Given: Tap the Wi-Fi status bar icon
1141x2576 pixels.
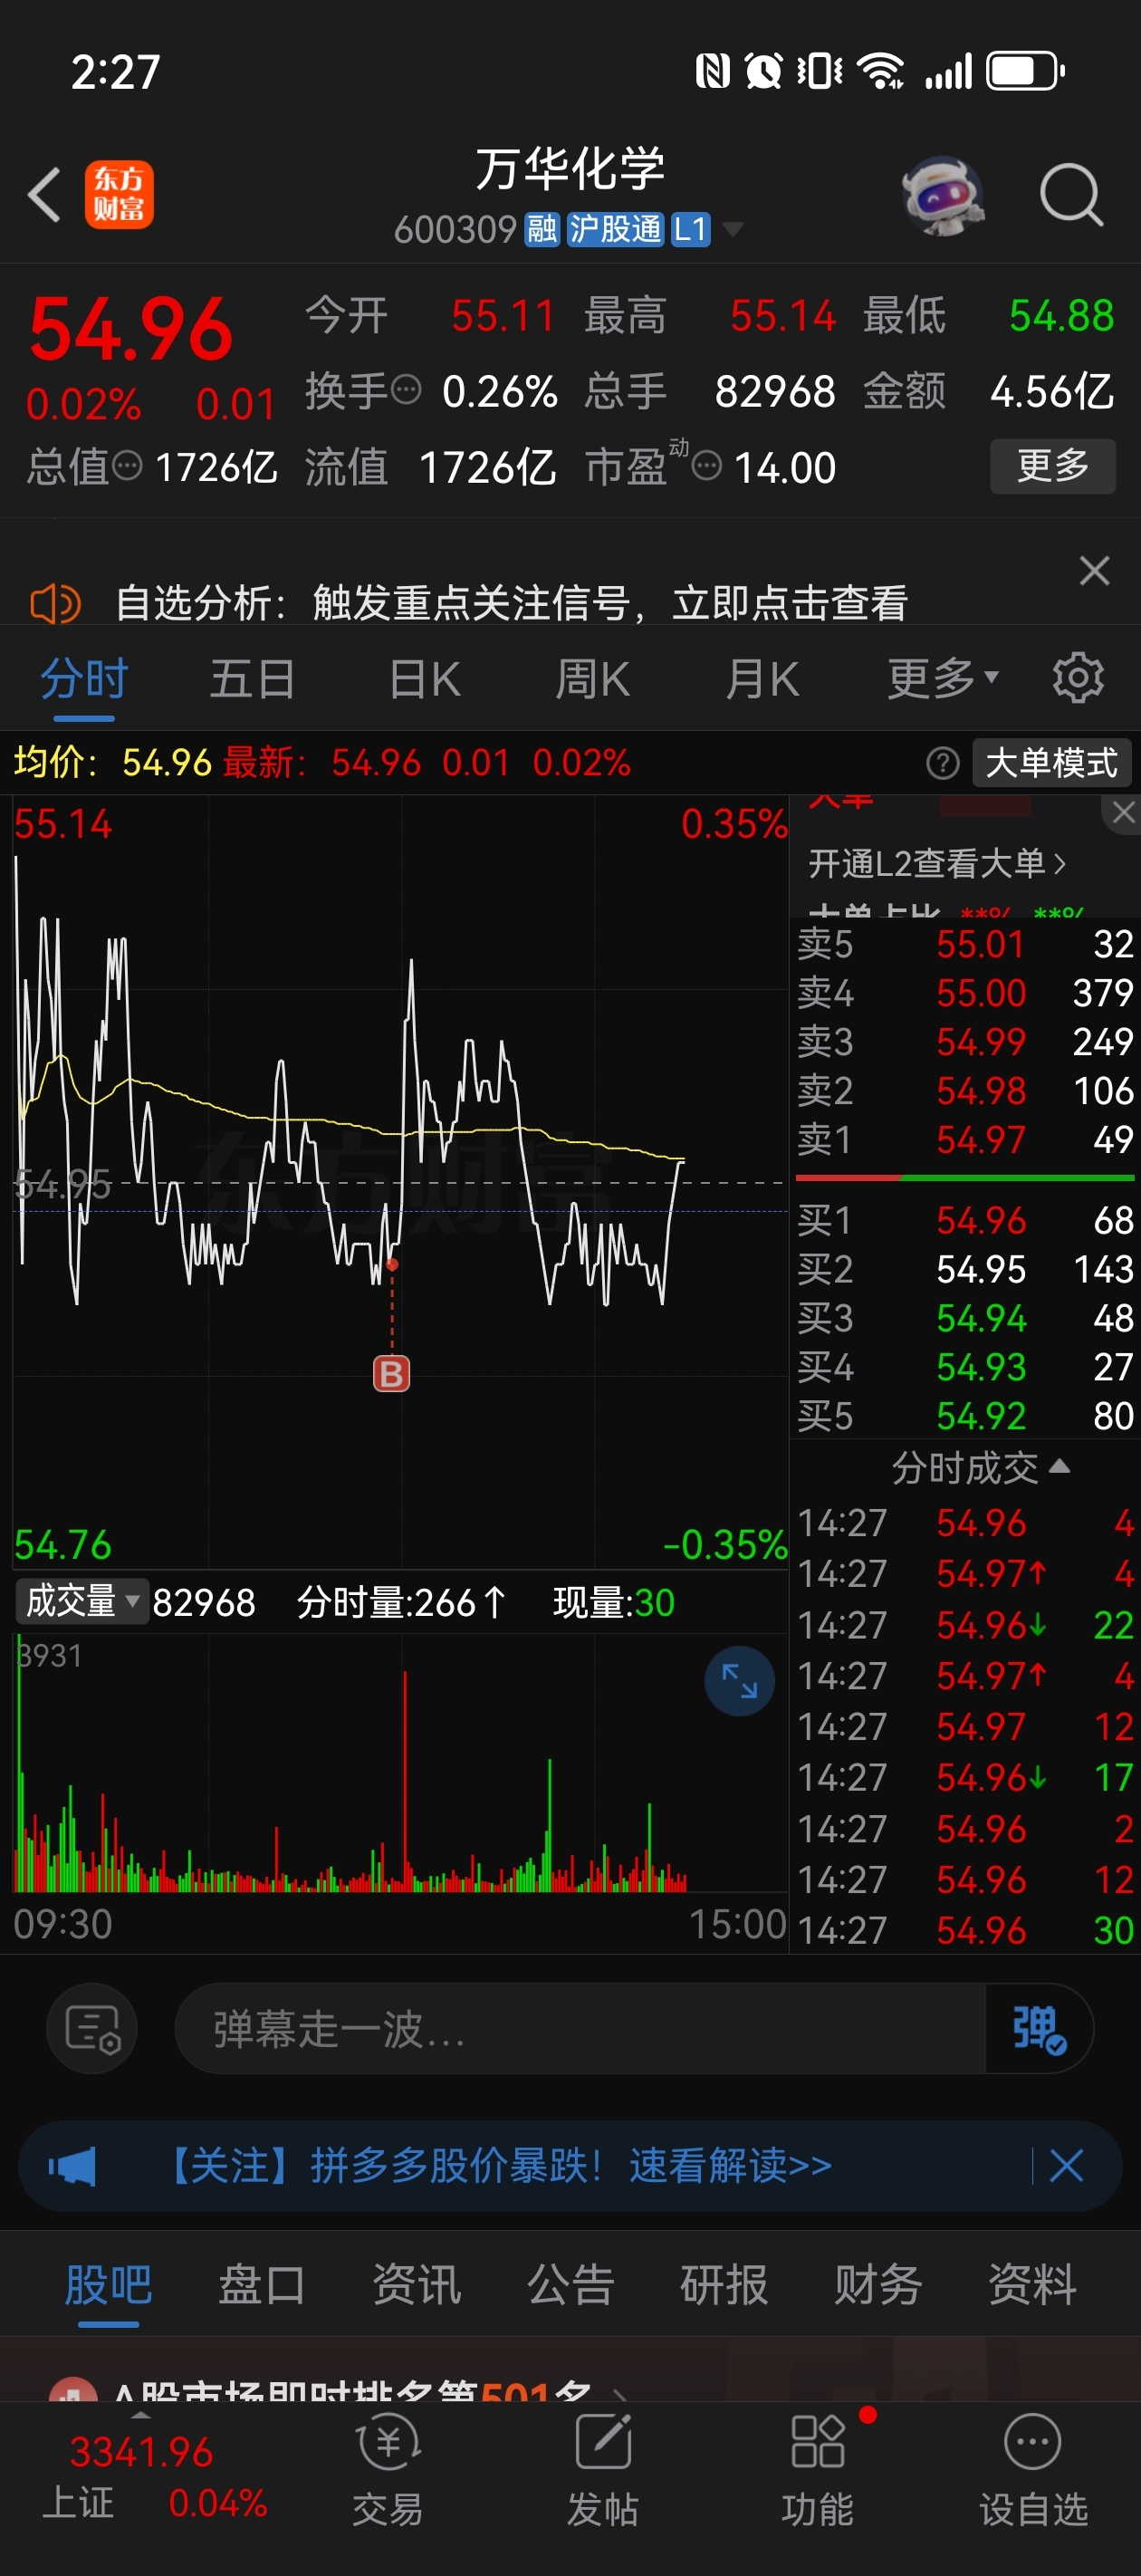Looking at the screenshot, I should click(x=881, y=71).
